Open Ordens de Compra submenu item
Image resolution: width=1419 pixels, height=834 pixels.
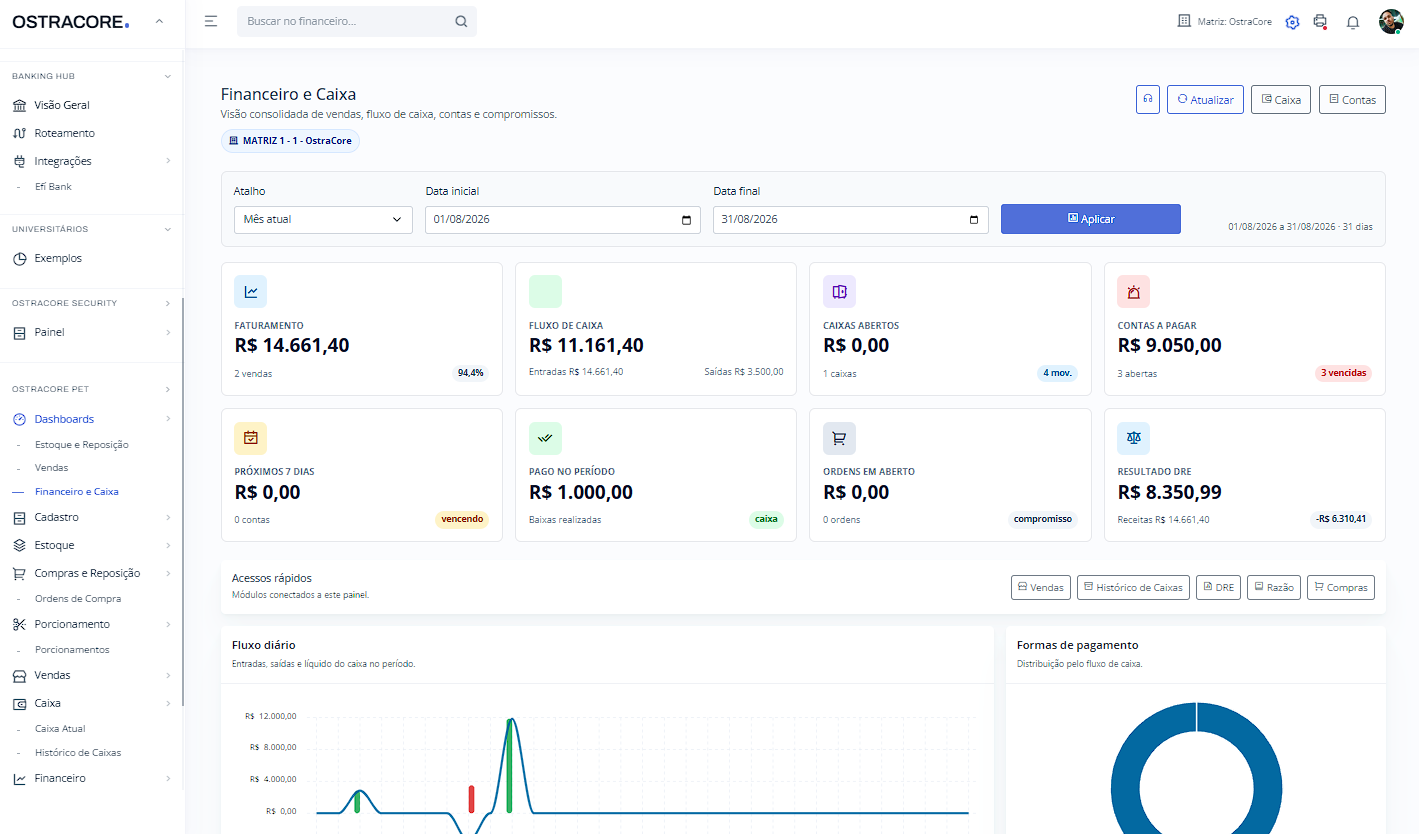pyautogui.click(x=78, y=598)
